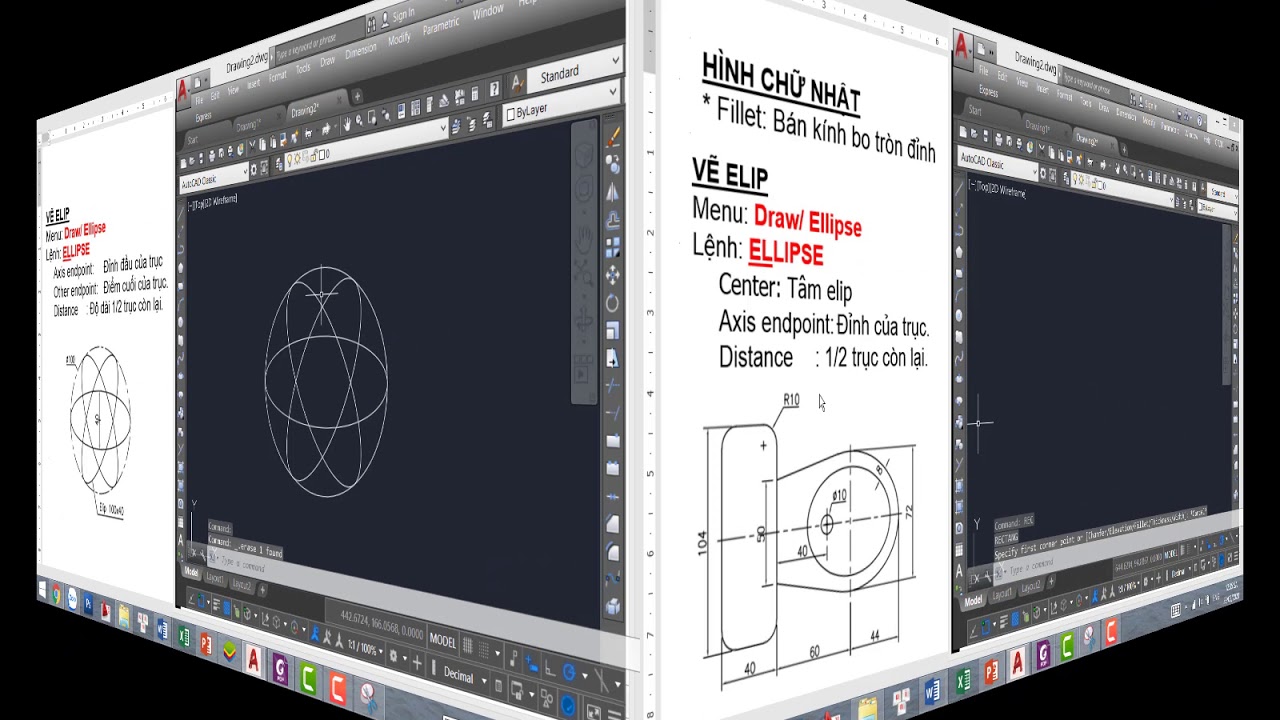This screenshot has height=720, width=1280.
Task: Click New file icon in blank AutoCAD window toolbar
Action: [963, 133]
